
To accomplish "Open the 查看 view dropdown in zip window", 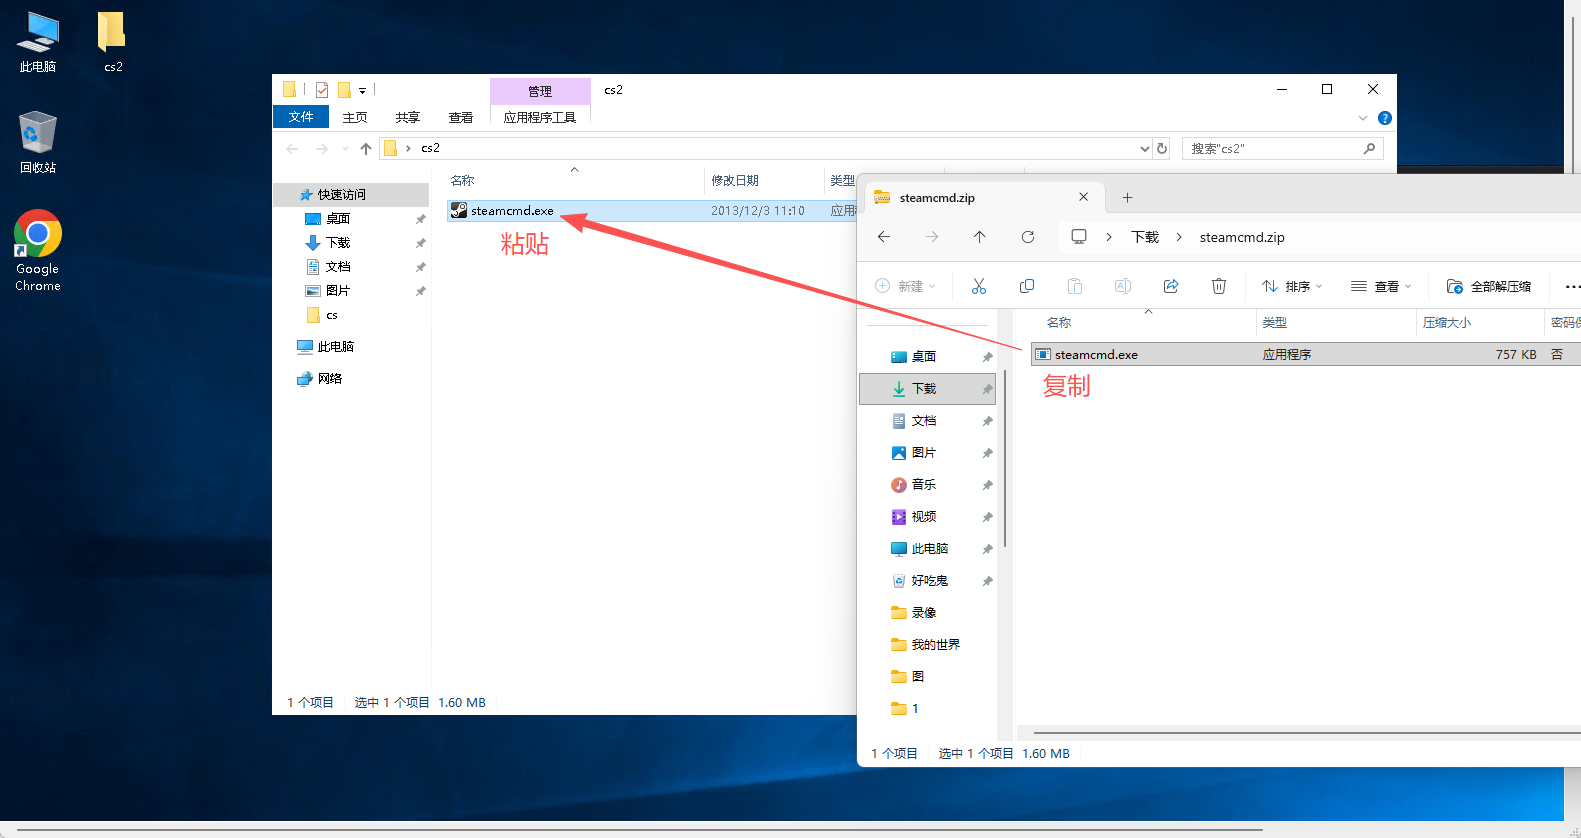I will click(x=1381, y=287).
